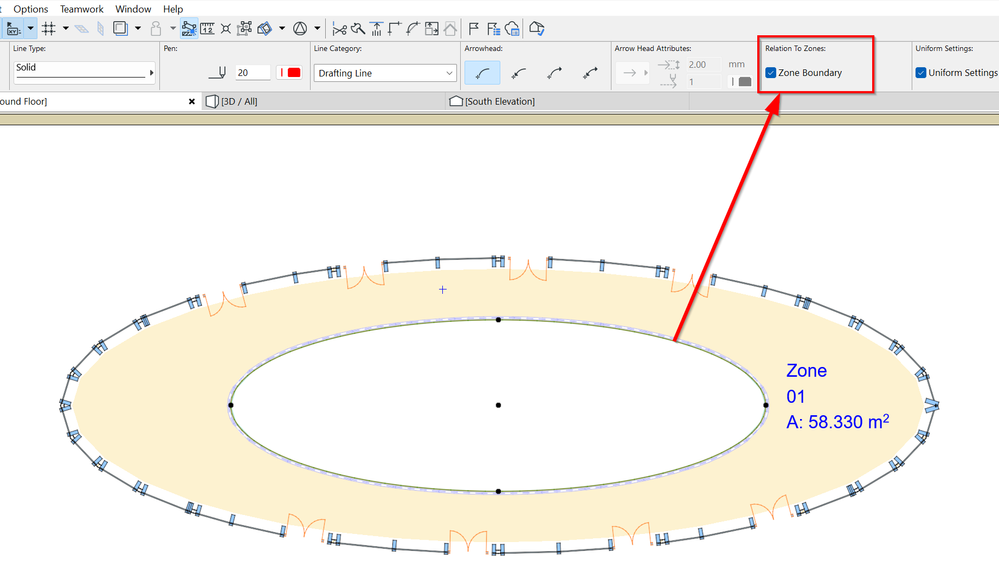The width and height of the screenshot is (999, 573).
Task: Click the cloud with calendar icon
Action: 512,29
